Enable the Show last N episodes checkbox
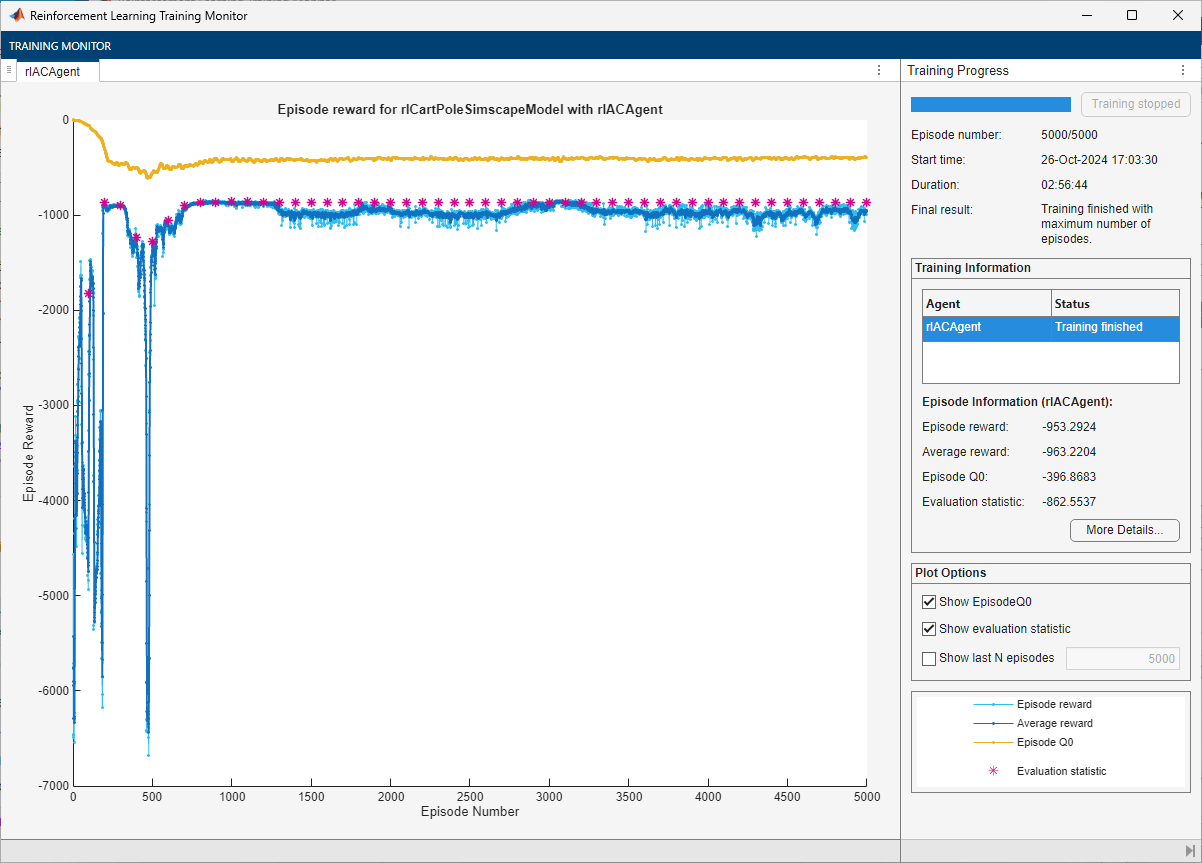The image size is (1202, 863). coord(929,658)
